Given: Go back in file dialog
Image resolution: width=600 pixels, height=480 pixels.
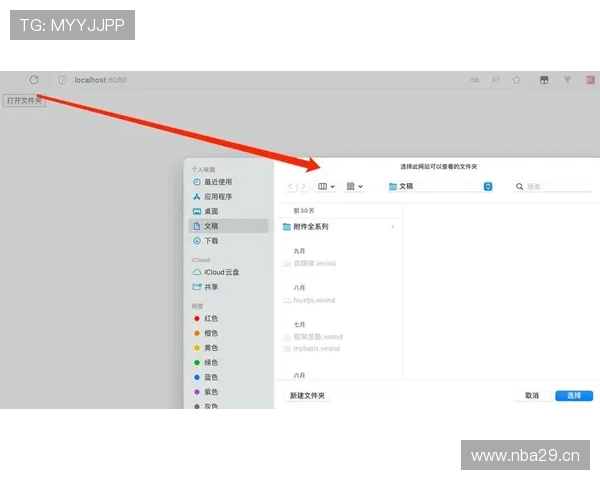Looking at the screenshot, I should click(x=290, y=186).
